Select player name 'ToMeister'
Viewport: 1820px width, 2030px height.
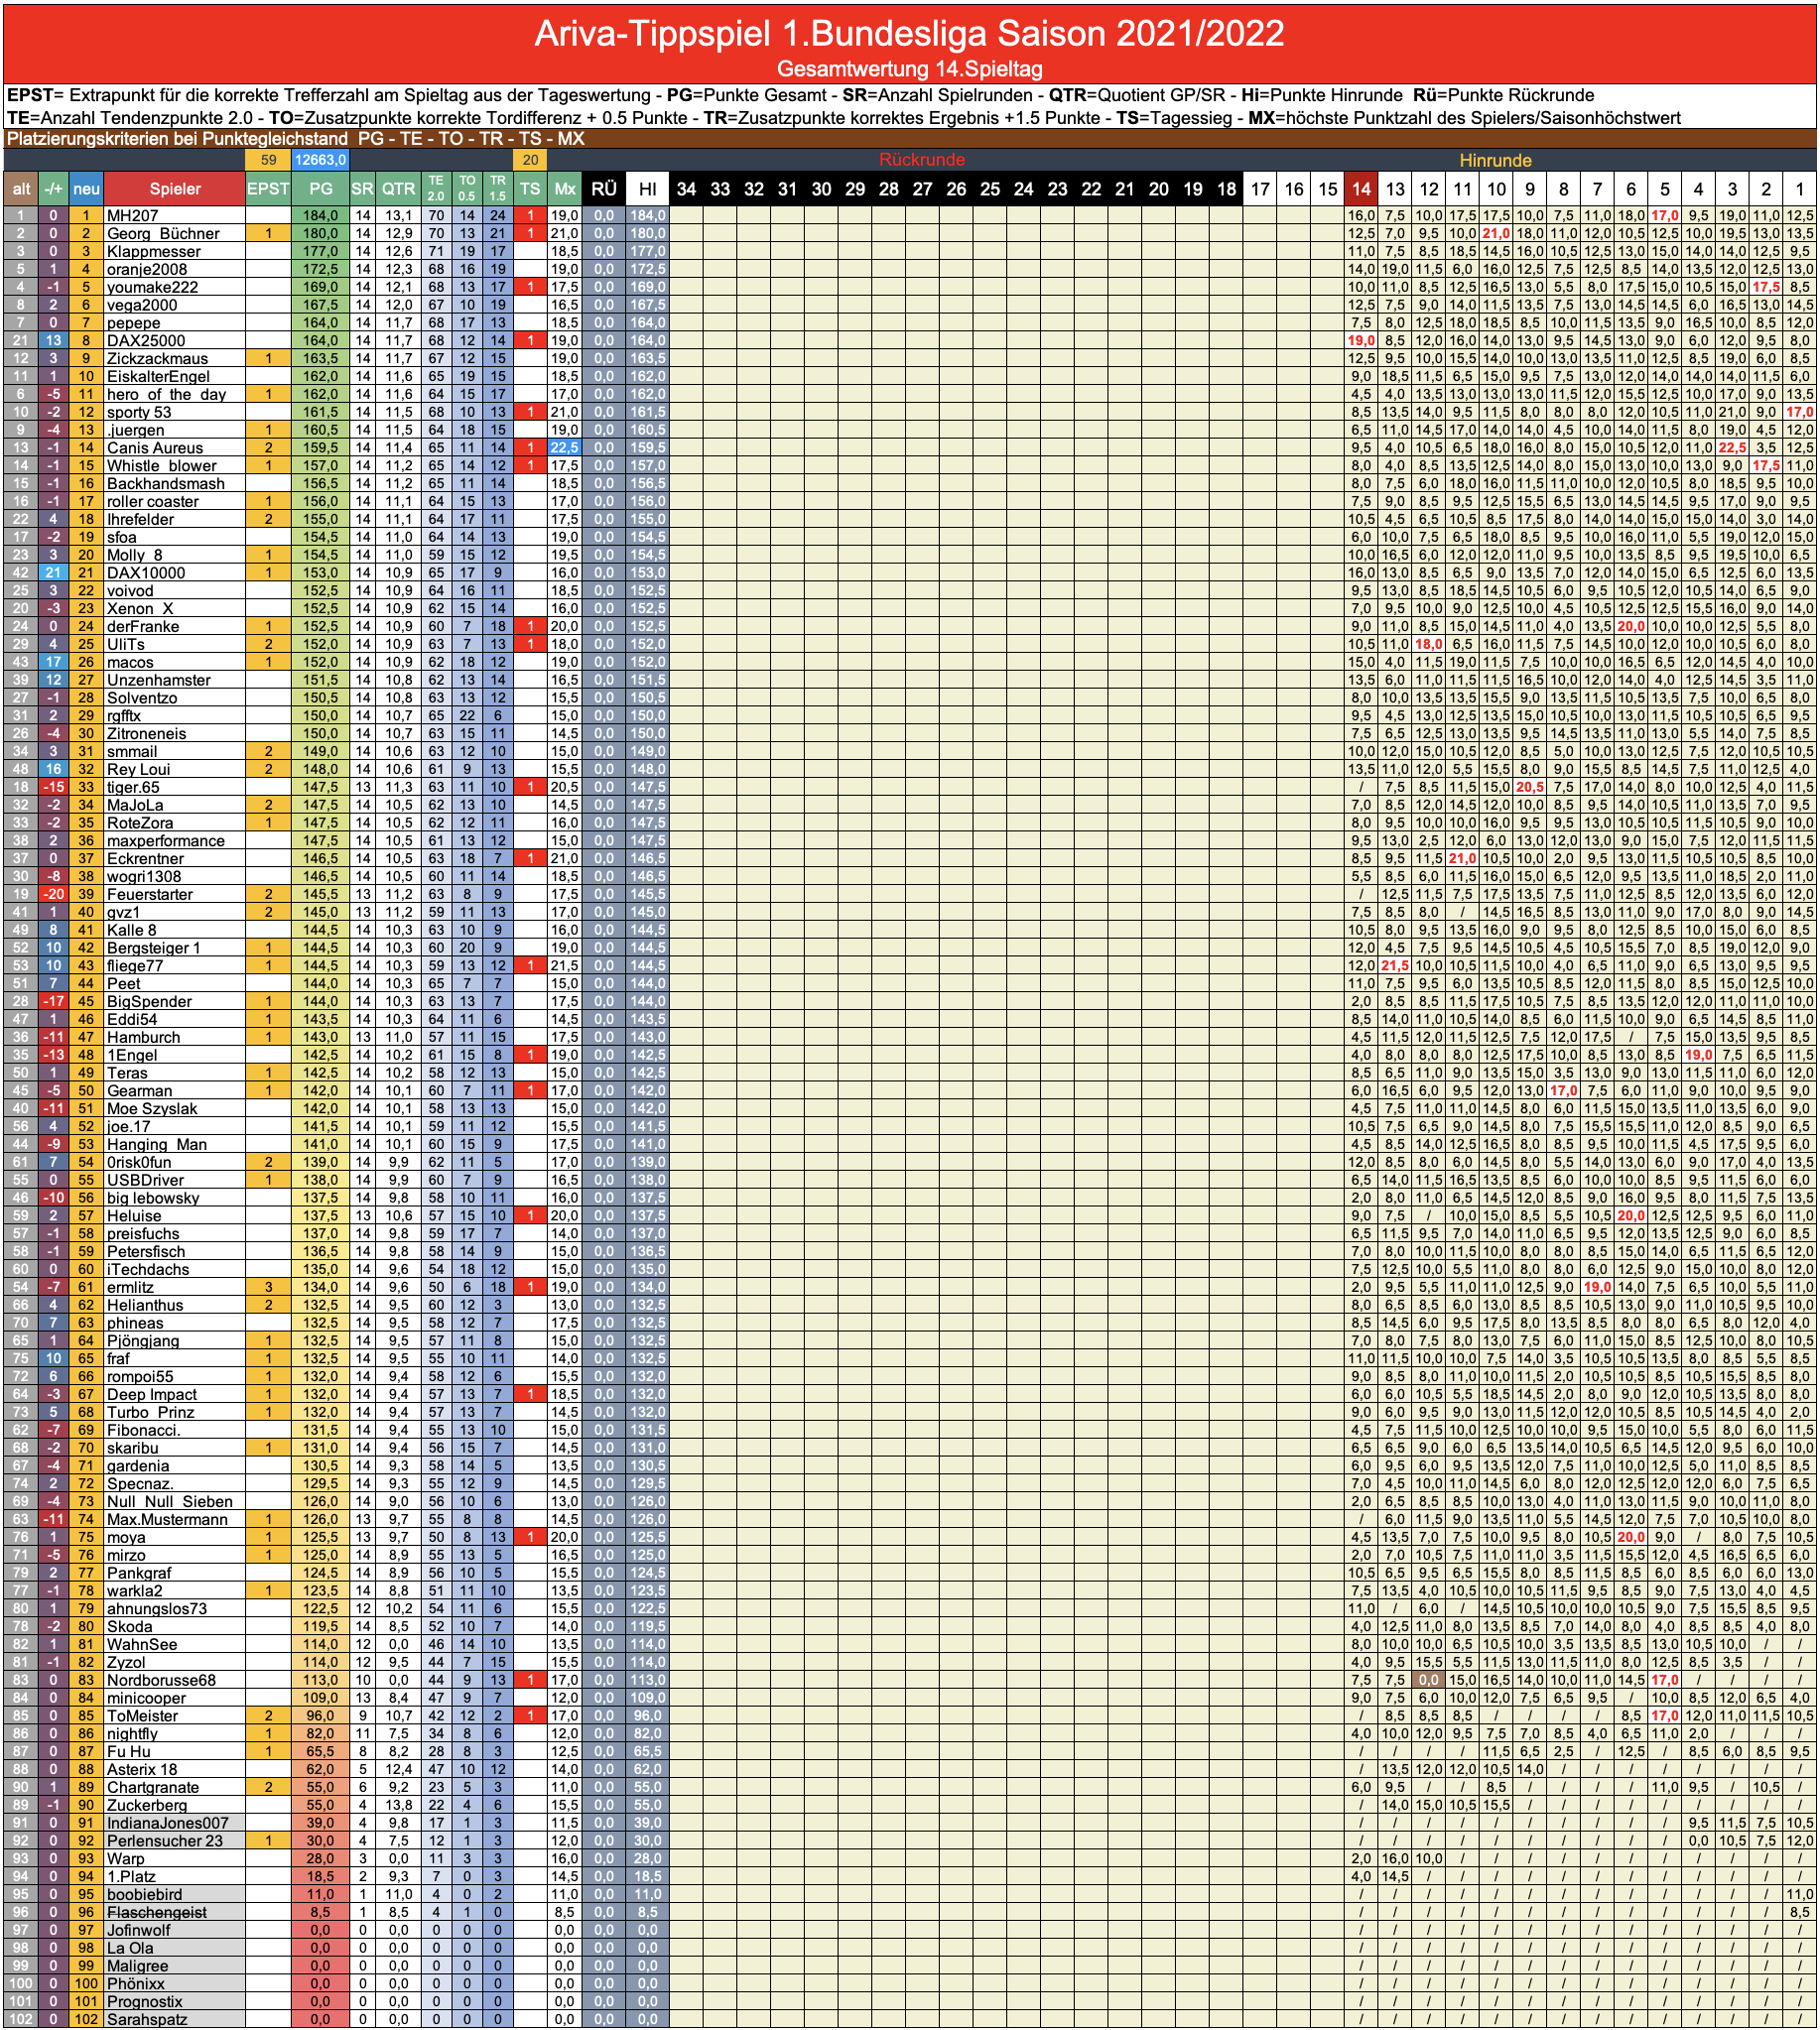[x=142, y=1715]
